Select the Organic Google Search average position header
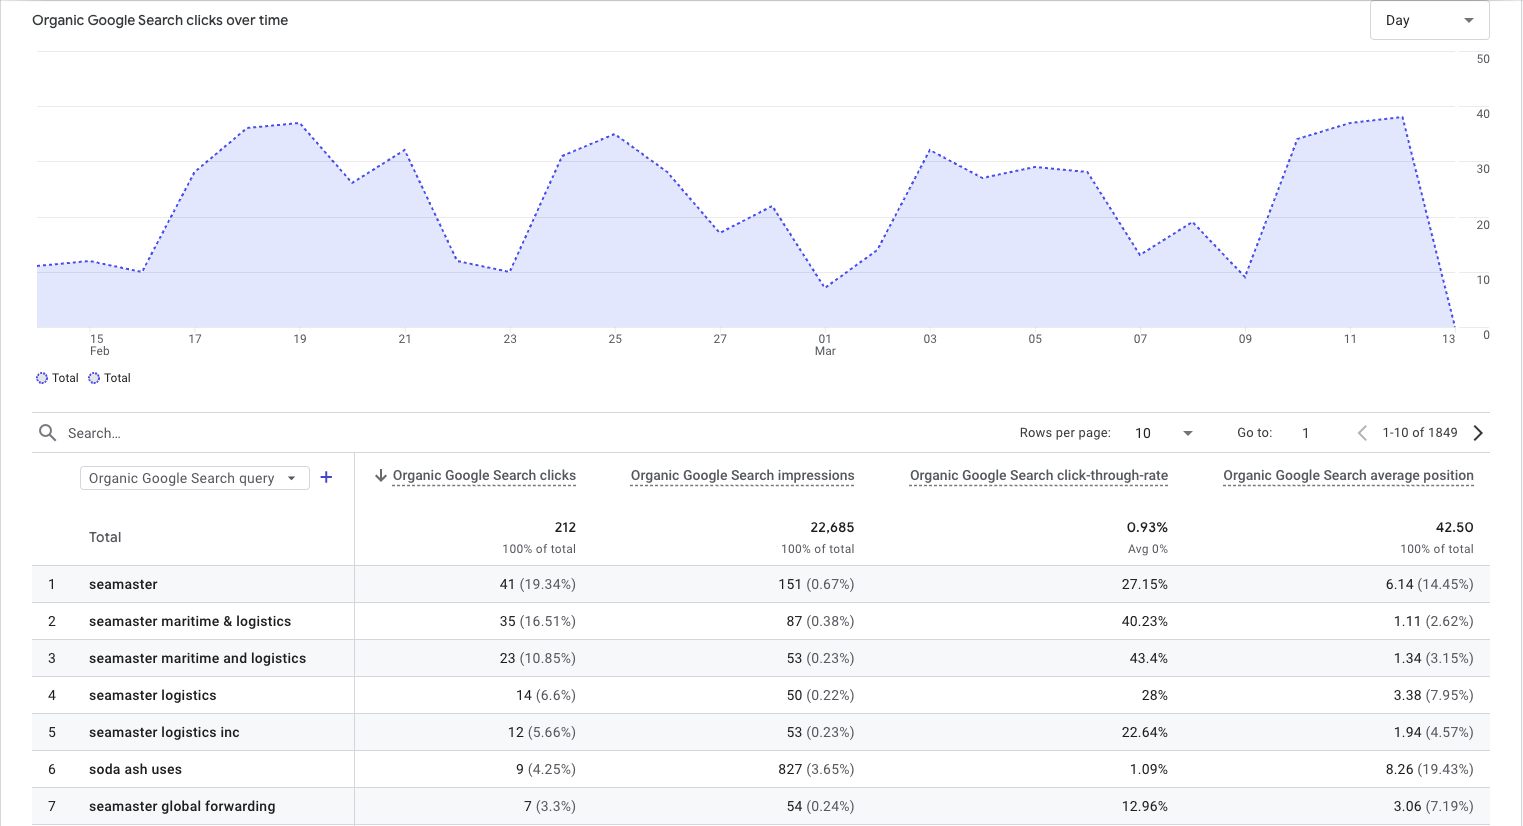The image size is (1523, 826). pyautogui.click(x=1347, y=475)
